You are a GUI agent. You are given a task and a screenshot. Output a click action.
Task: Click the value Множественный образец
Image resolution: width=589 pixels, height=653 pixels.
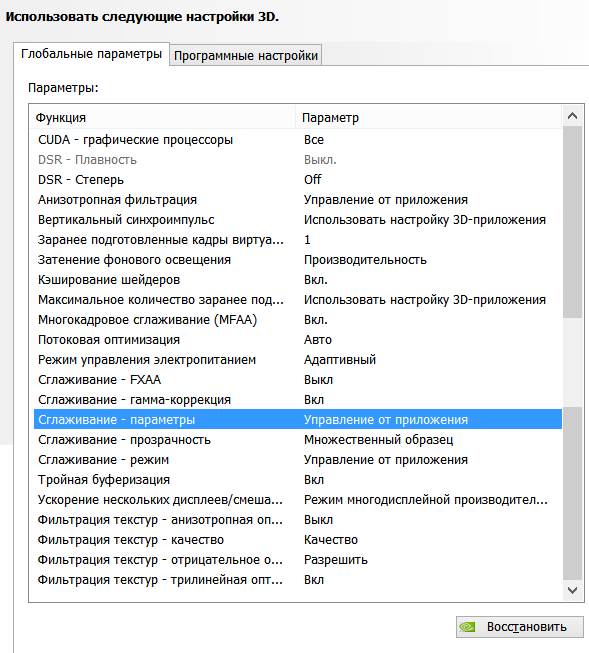[x=378, y=439]
